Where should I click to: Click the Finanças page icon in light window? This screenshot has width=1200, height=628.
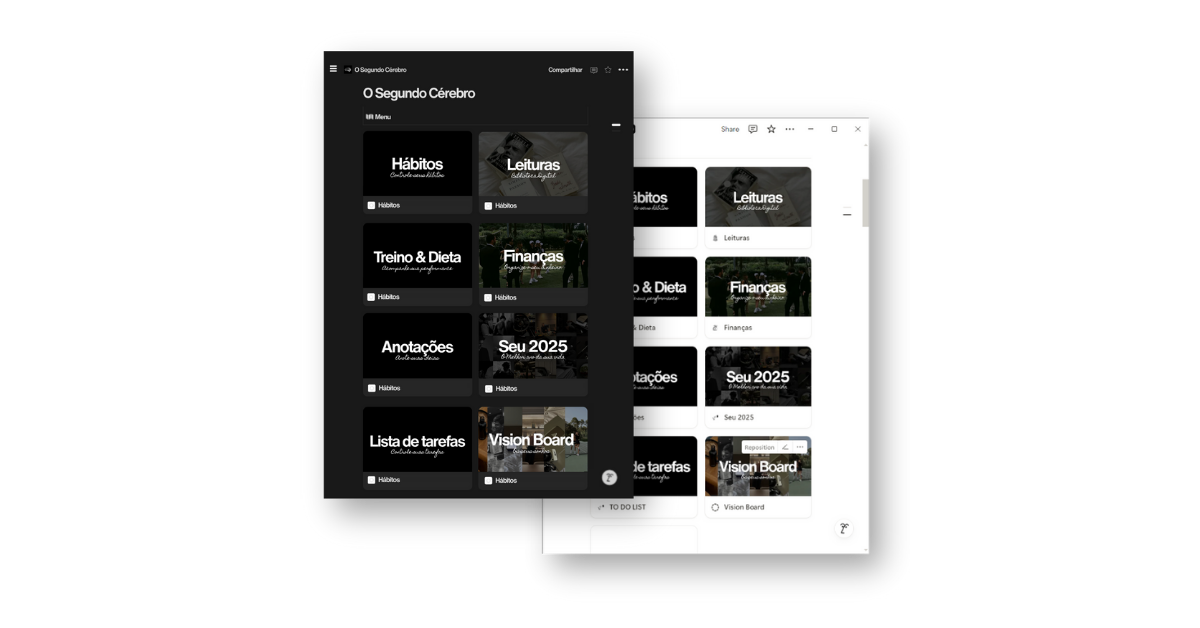[715, 328]
